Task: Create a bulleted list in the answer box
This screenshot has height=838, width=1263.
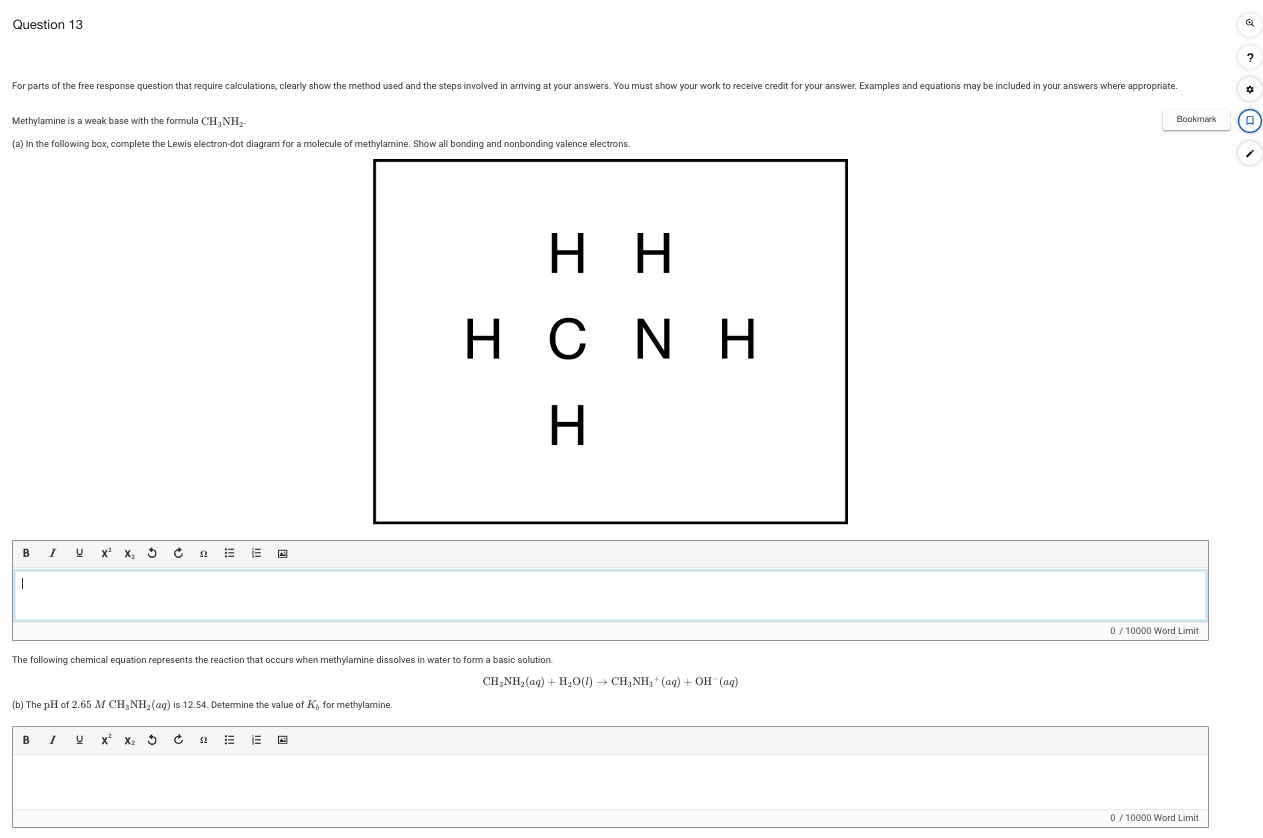Action: tap(229, 553)
